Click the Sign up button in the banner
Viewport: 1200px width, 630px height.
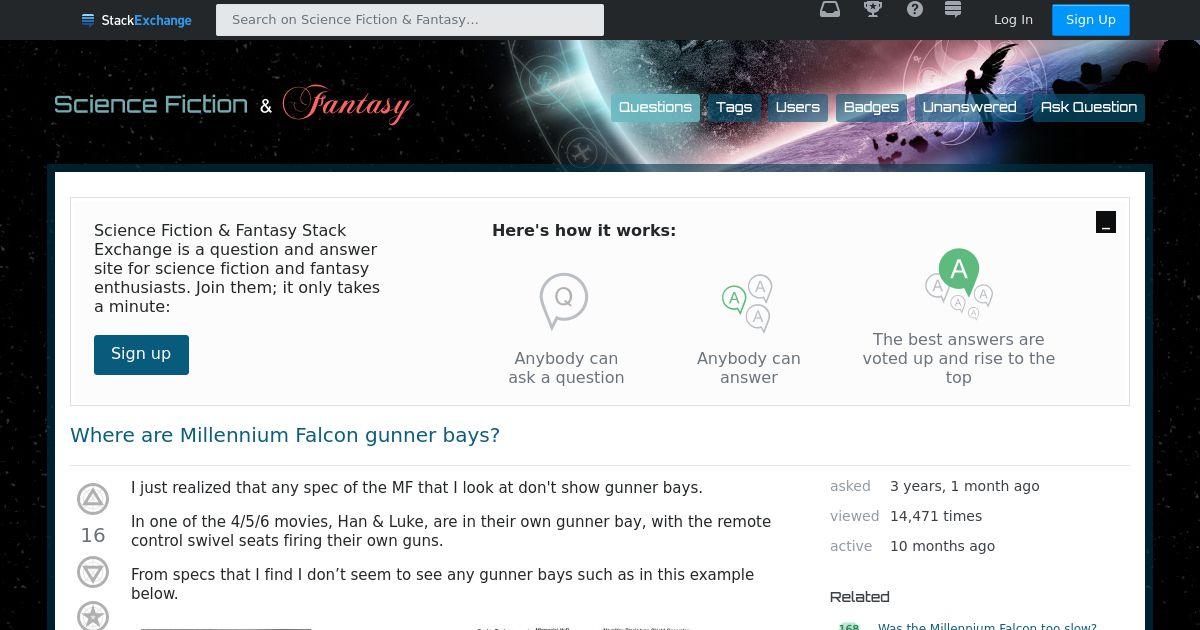[x=141, y=355]
